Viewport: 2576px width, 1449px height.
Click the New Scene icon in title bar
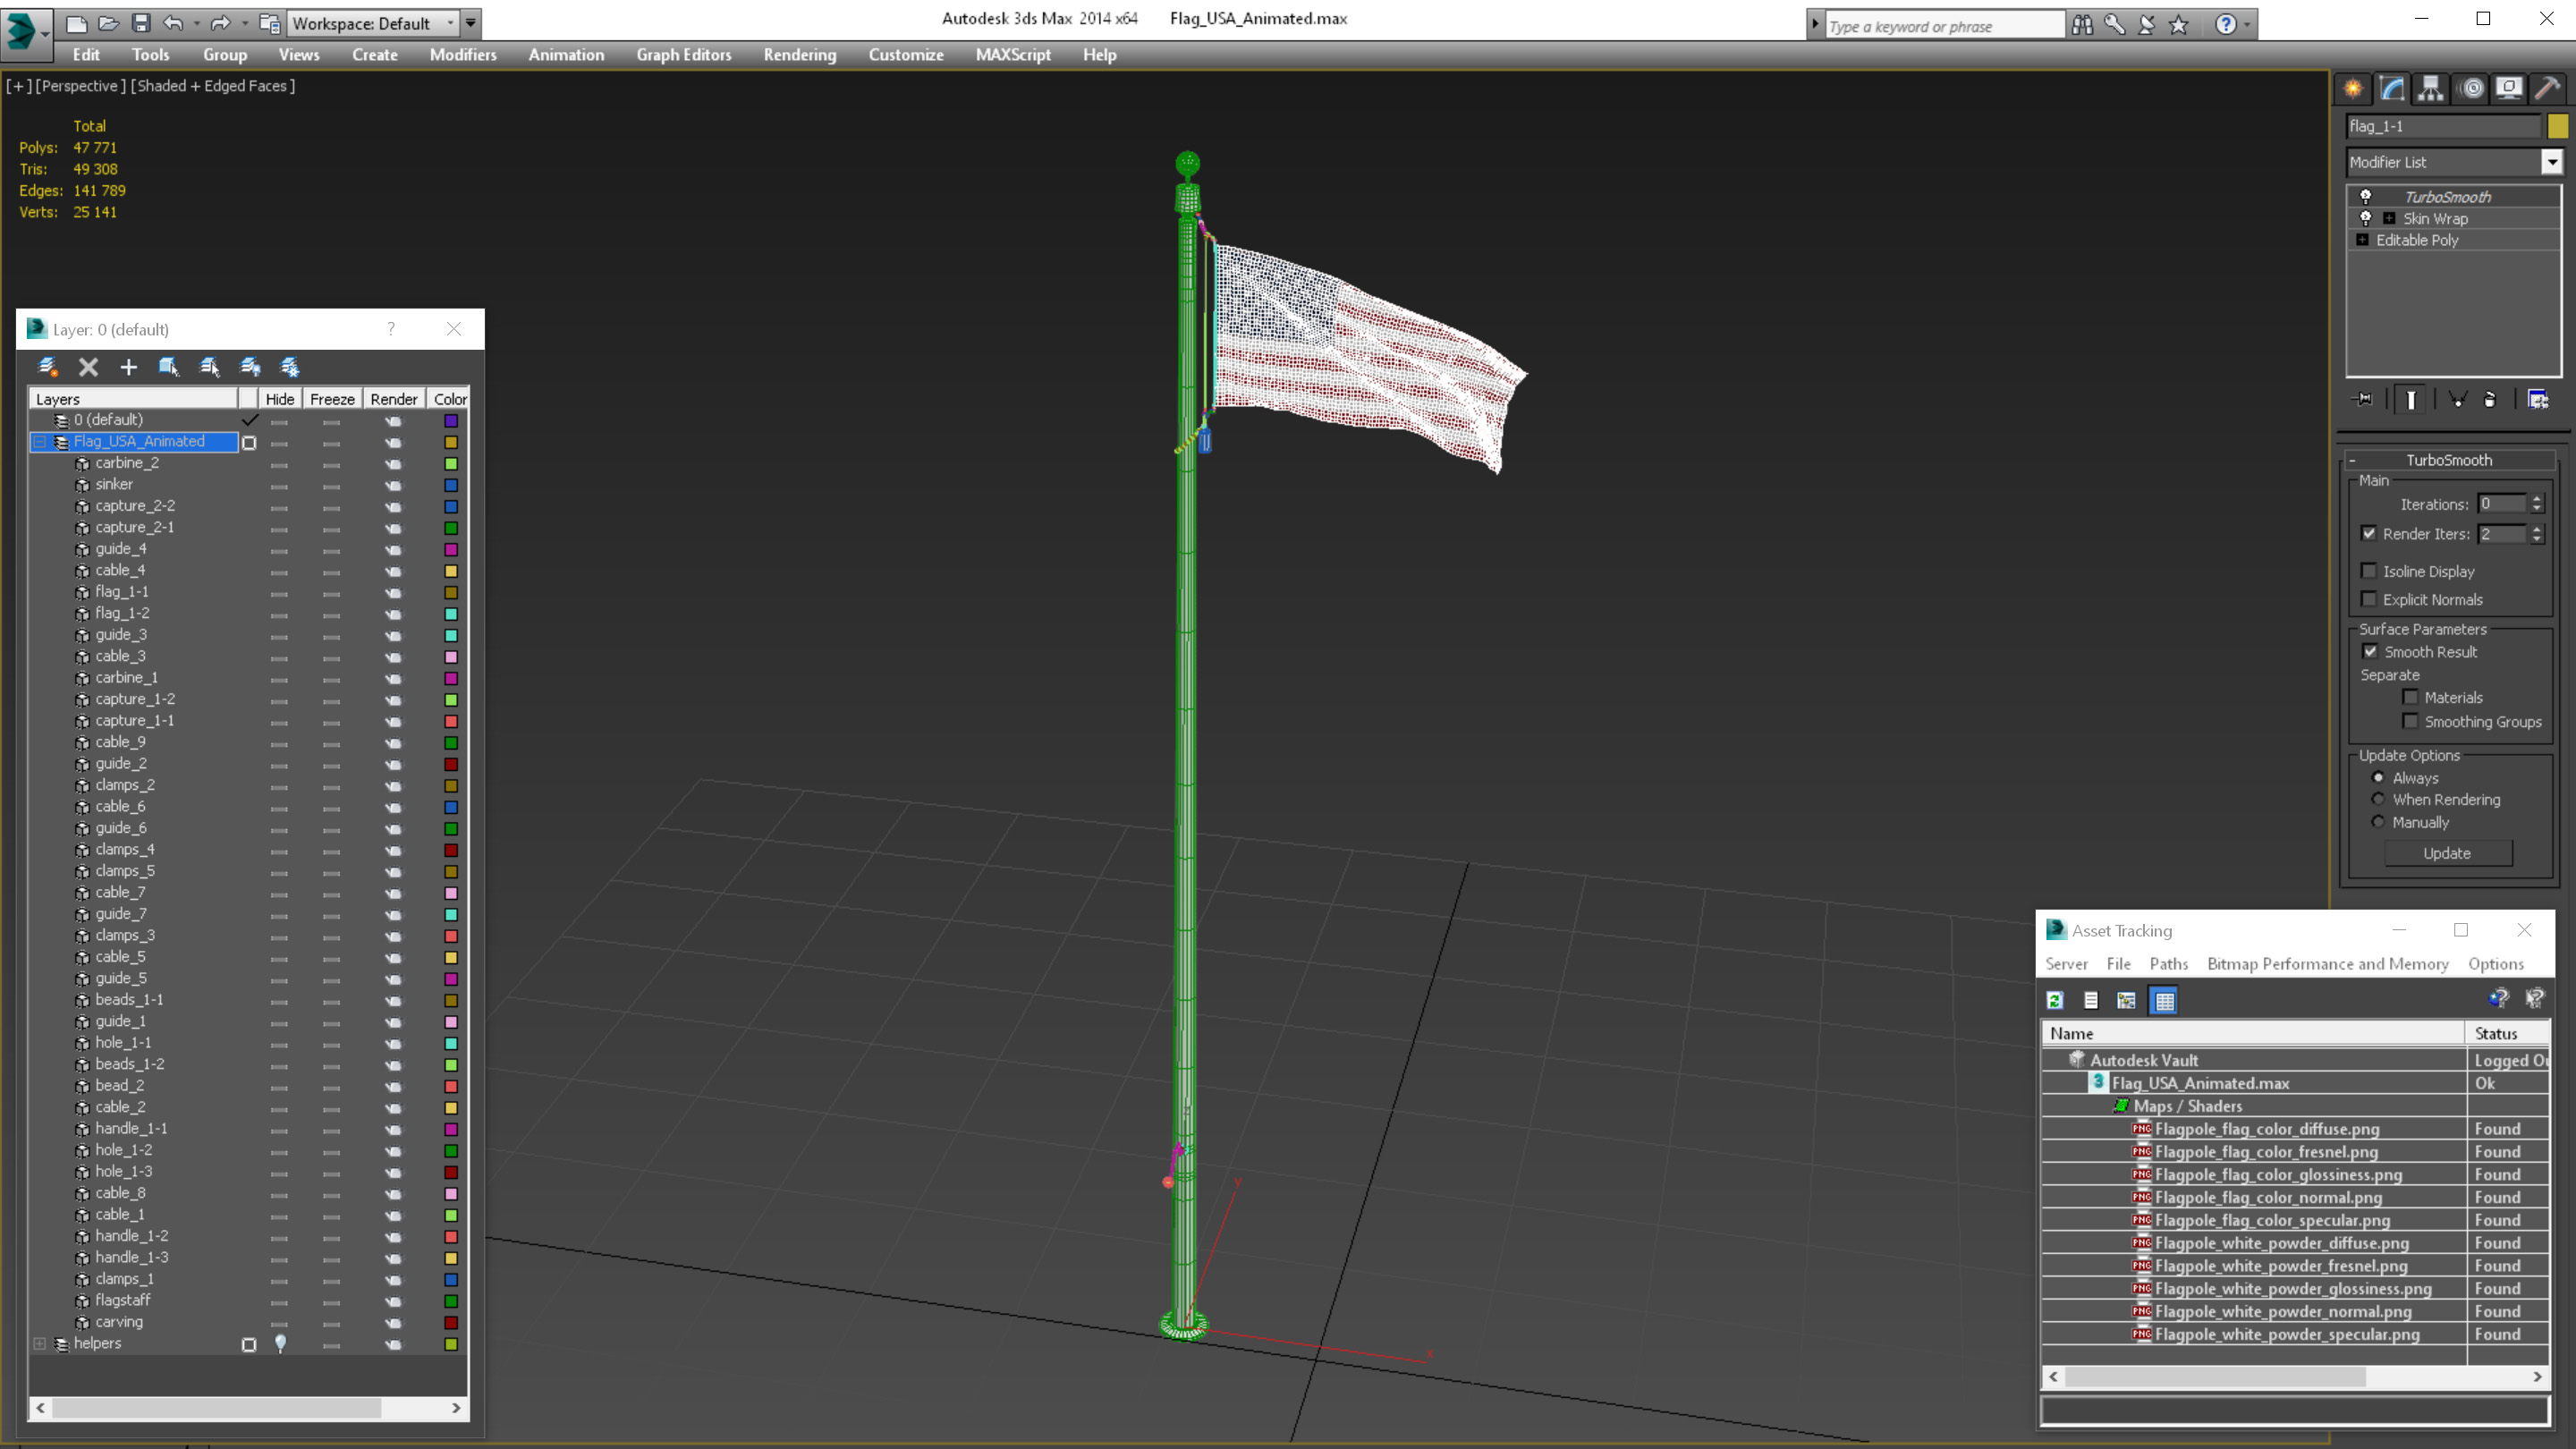(x=77, y=22)
